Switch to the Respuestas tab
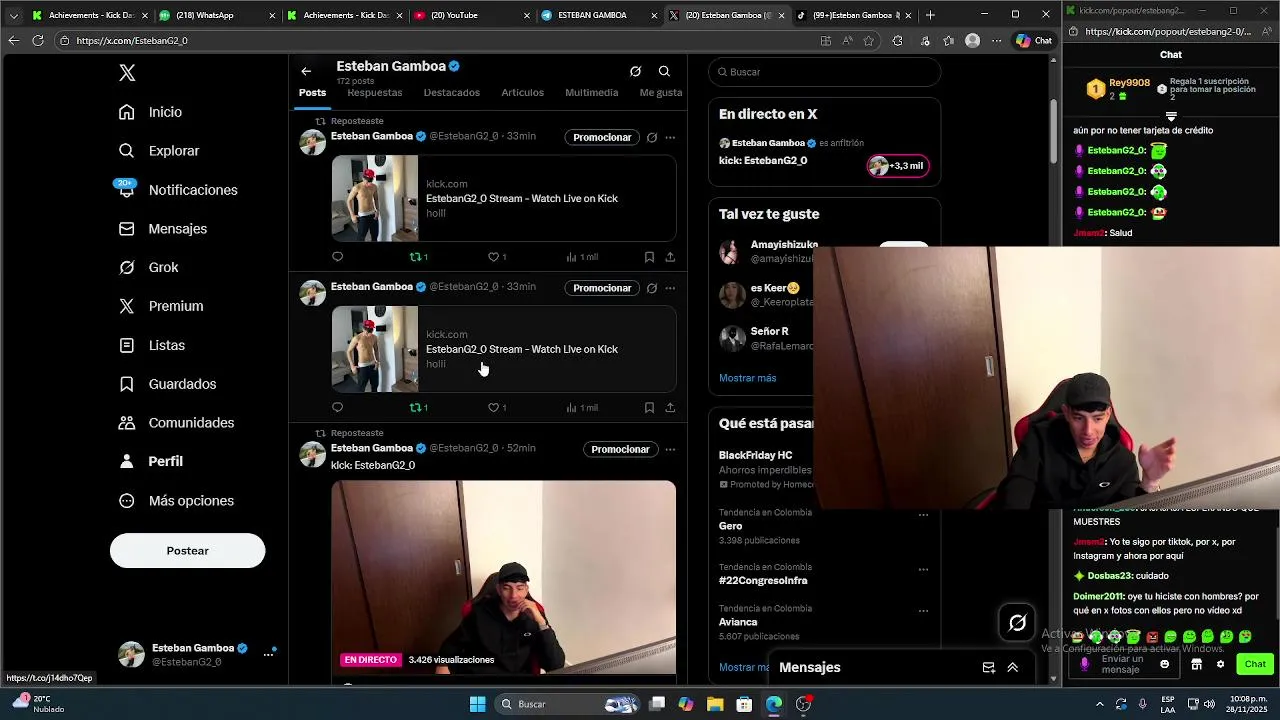The height and width of the screenshot is (720, 1280). click(x=375, y=92)
